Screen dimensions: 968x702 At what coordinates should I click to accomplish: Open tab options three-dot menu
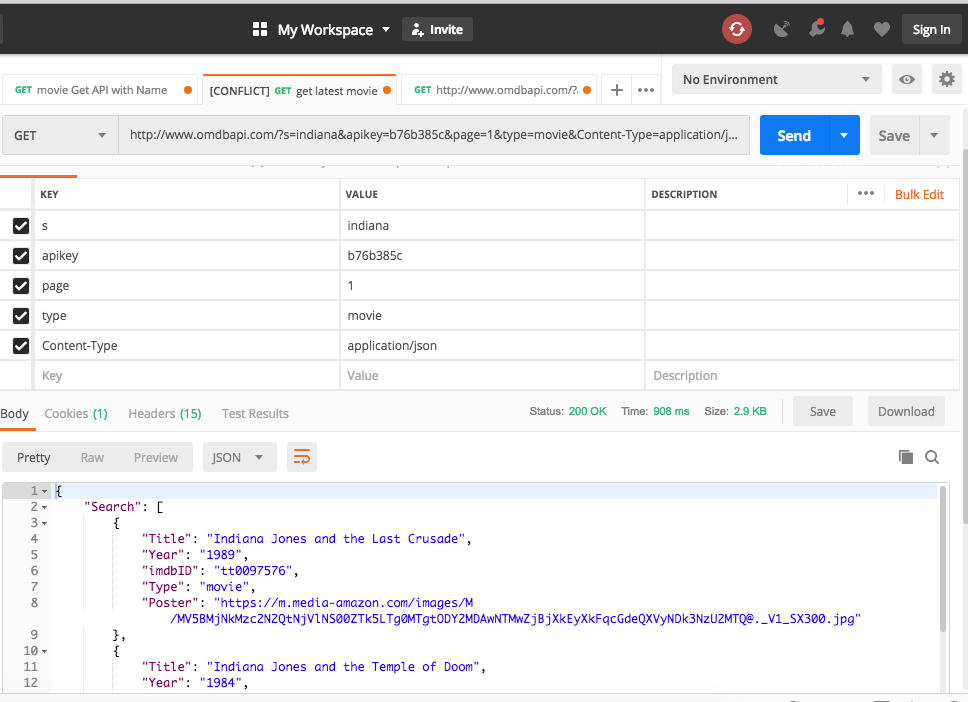[x=646, y=90]
